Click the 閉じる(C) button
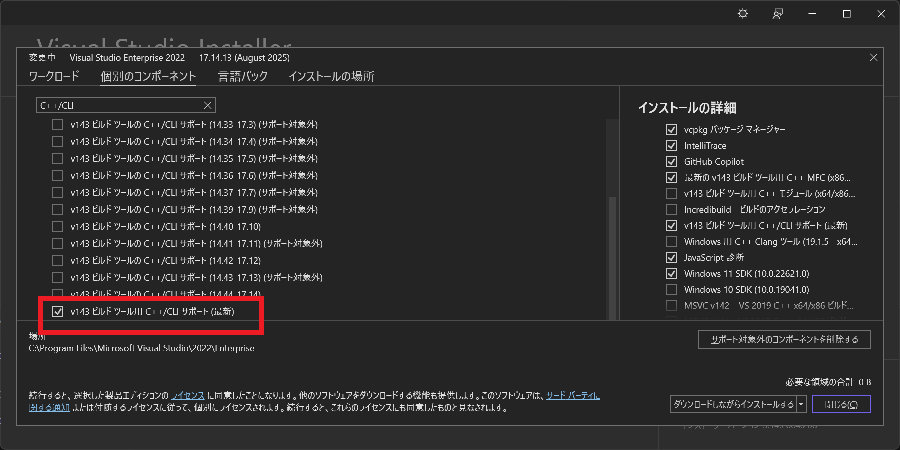The width and height of the screenshot is (900, 450). [841, 404]
